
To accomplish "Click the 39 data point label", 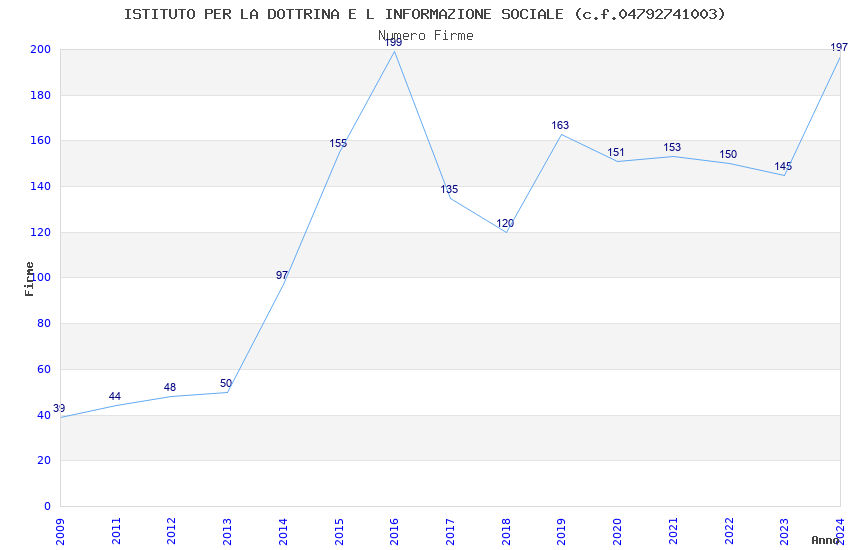I will 59,408.
